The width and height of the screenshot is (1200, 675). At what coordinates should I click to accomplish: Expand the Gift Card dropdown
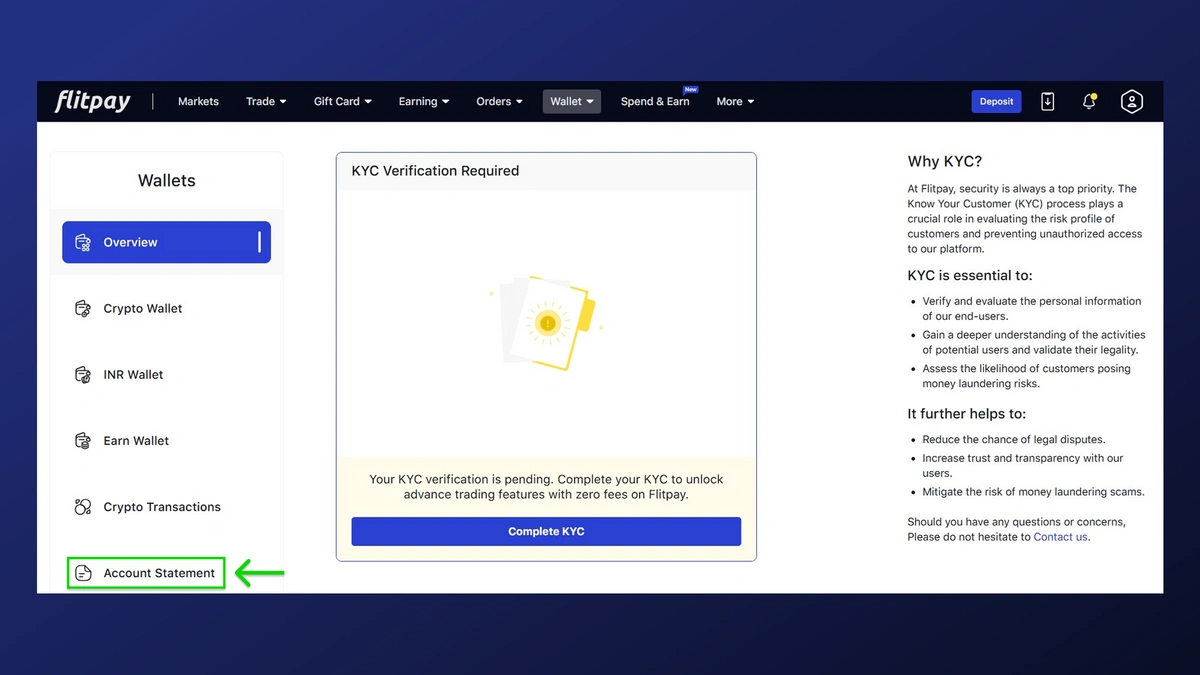click(342, 101)
